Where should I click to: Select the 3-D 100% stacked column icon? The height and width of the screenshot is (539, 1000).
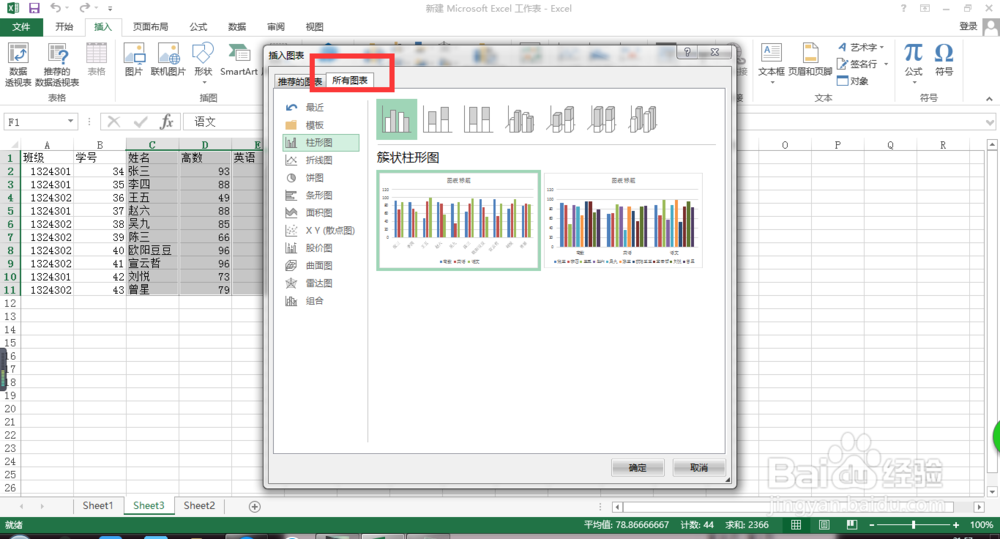[x=602, y=119]
